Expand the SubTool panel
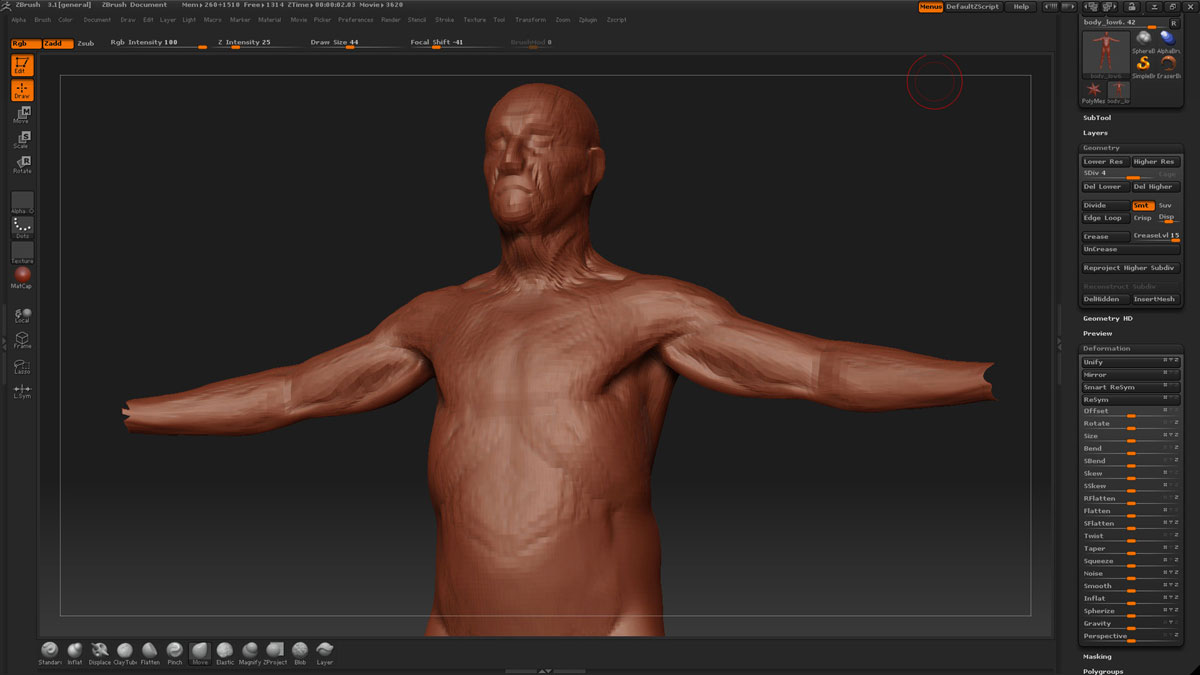 click(x=1097, y=118)
